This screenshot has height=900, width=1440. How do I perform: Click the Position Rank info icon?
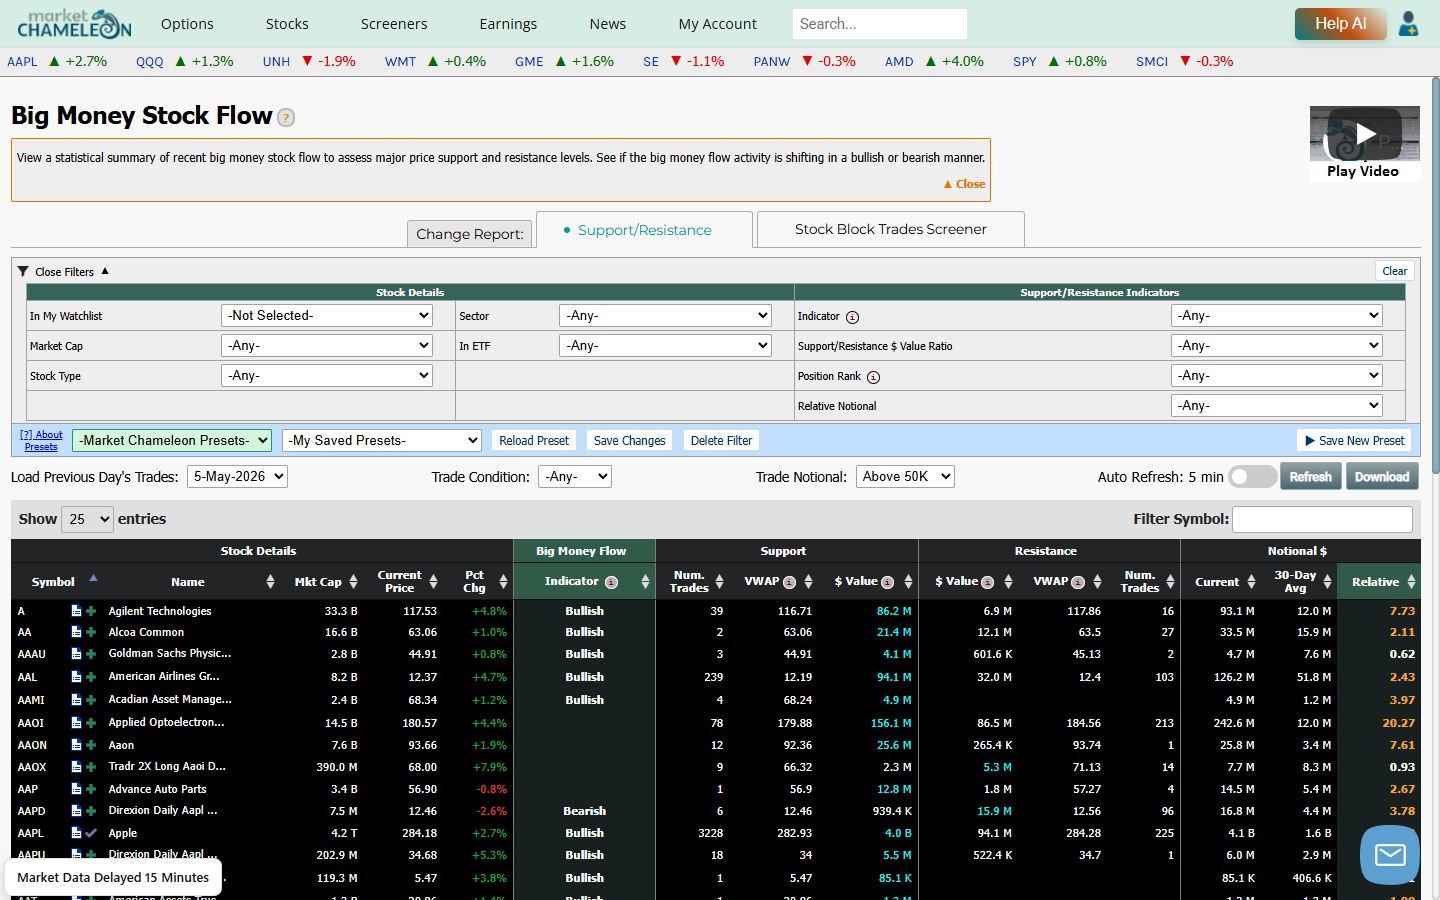click(x=873, y=377)
